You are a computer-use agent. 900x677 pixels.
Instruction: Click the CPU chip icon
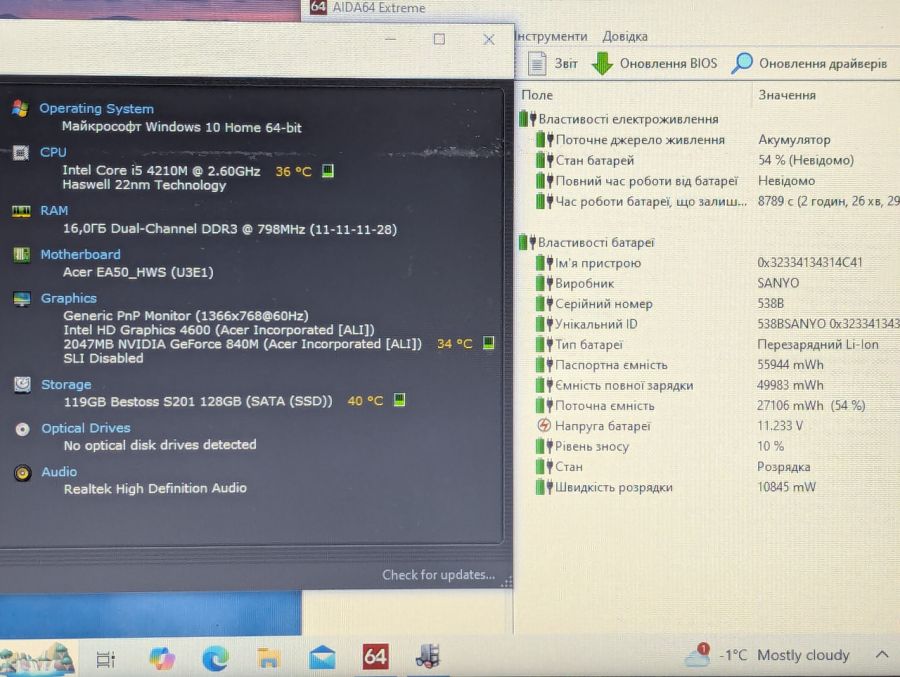[x=21, y=153]
